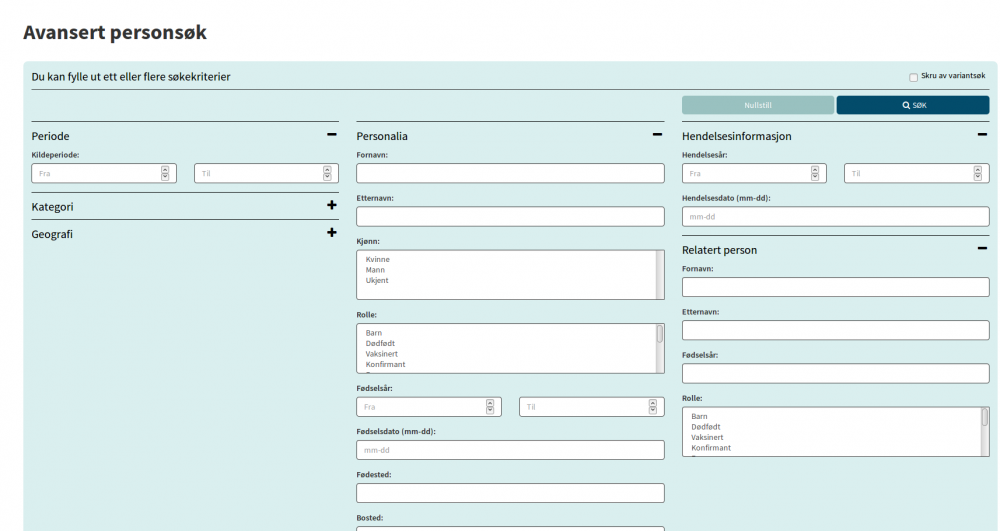Click the Kildeperiode Til spinner arrows
Viewport: 1000px width, 531px height.
coord(327,173)
